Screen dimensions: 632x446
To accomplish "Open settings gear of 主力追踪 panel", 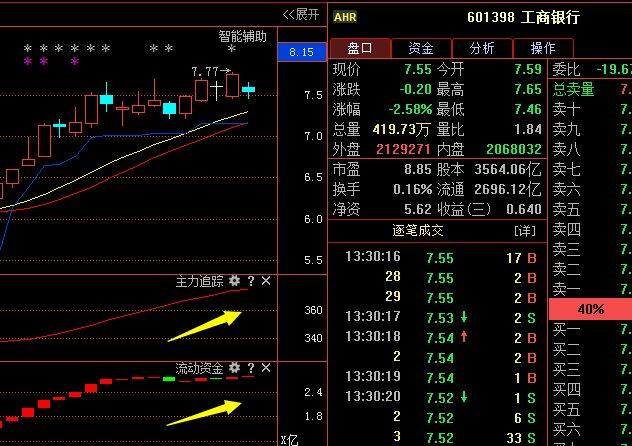I will (x=234, y=280).
